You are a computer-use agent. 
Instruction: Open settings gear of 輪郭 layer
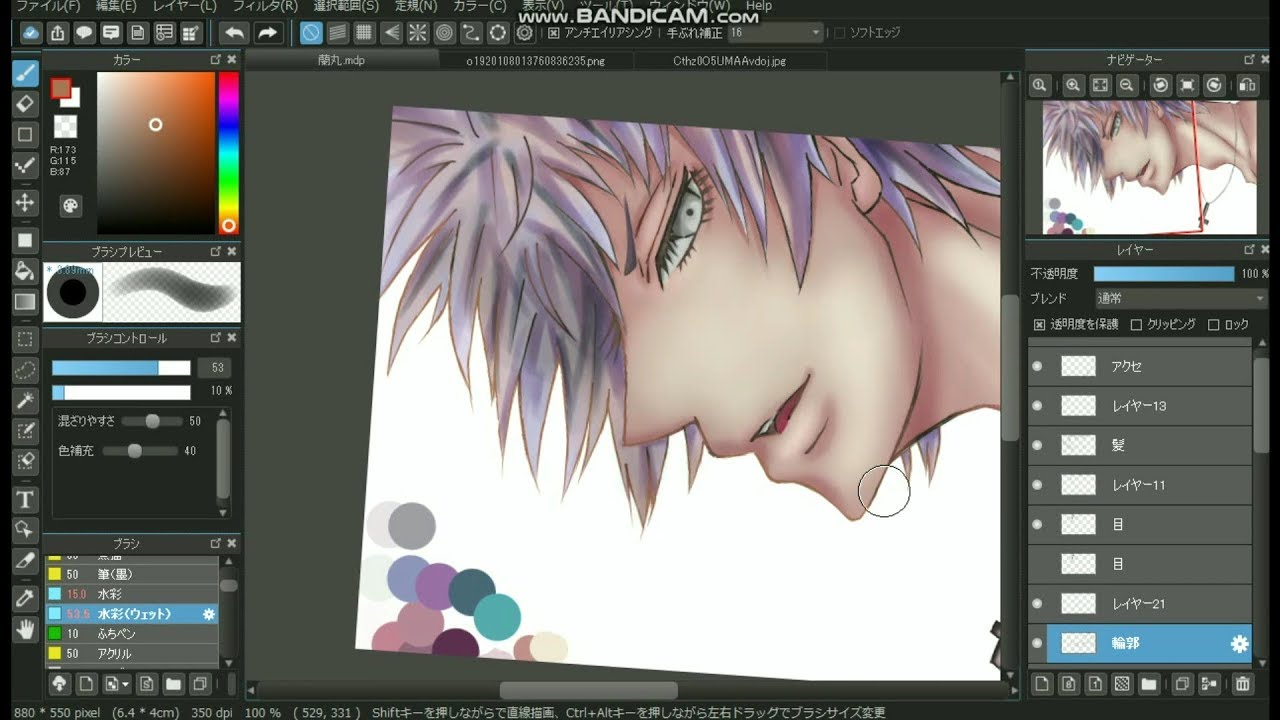(x=1239, y=644)
